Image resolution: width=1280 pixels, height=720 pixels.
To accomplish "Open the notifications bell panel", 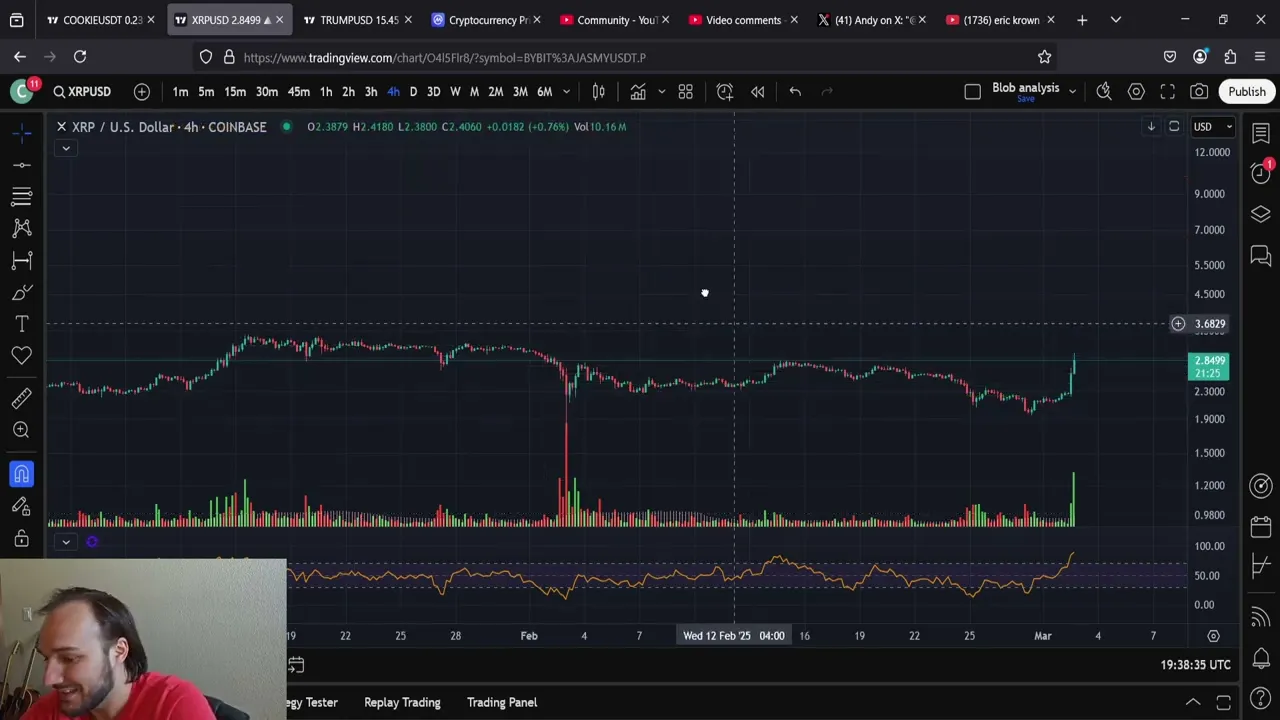I will coord(1261,658).
